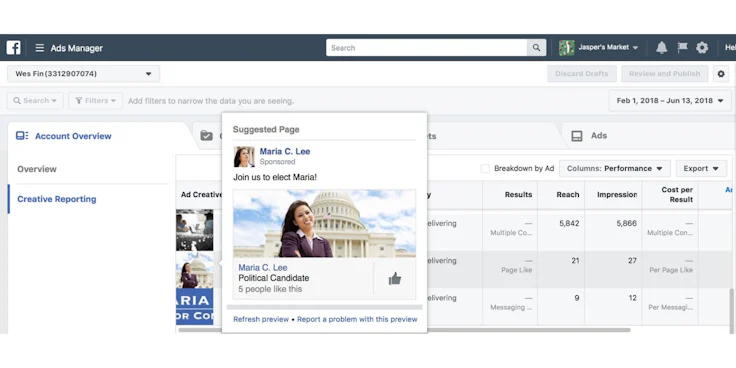This screenshot has width=736, height=368.
Task: Open the notifications bell
Action: click(x=661, y=47)
